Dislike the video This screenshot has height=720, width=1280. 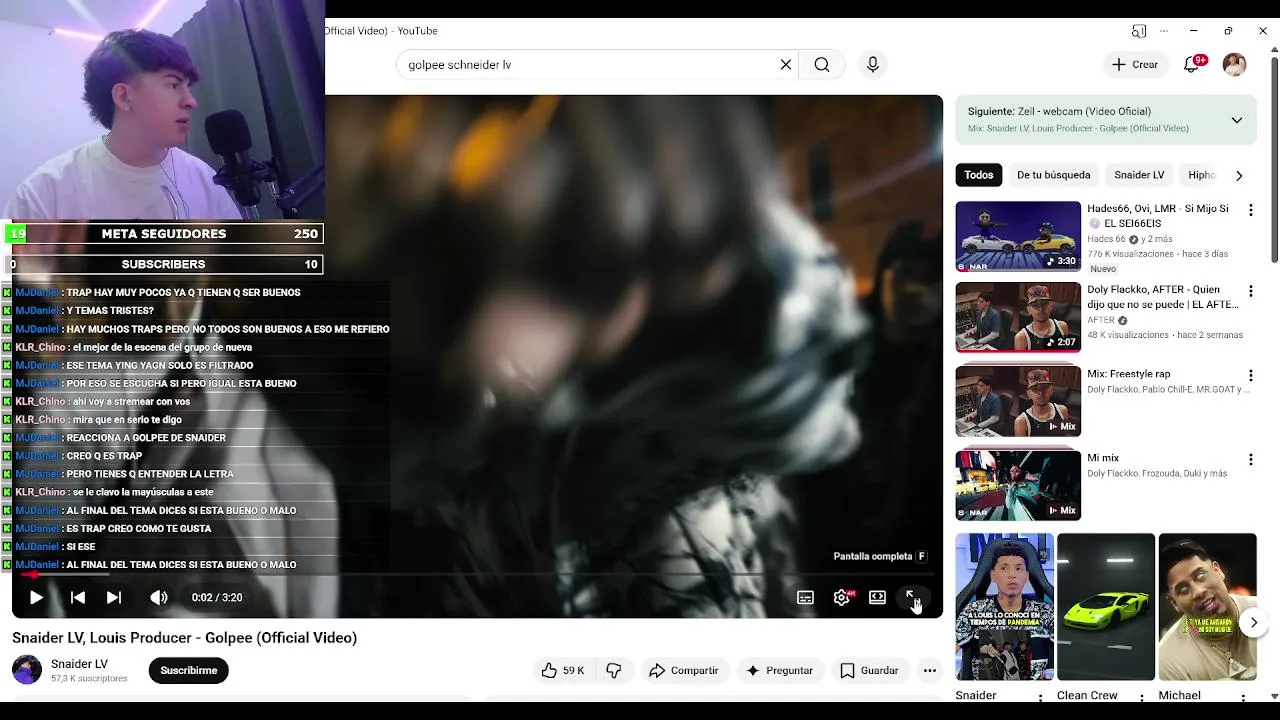tap(614, 670)
